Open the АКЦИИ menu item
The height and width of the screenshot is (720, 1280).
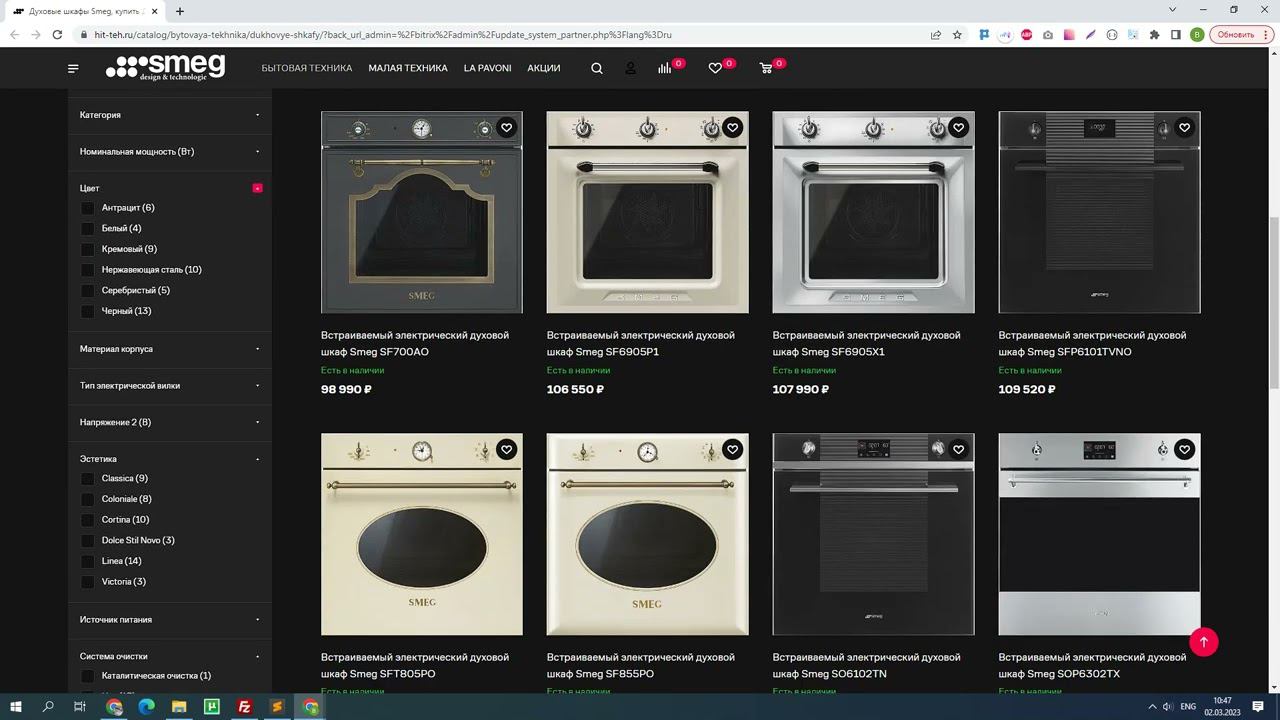544,68
